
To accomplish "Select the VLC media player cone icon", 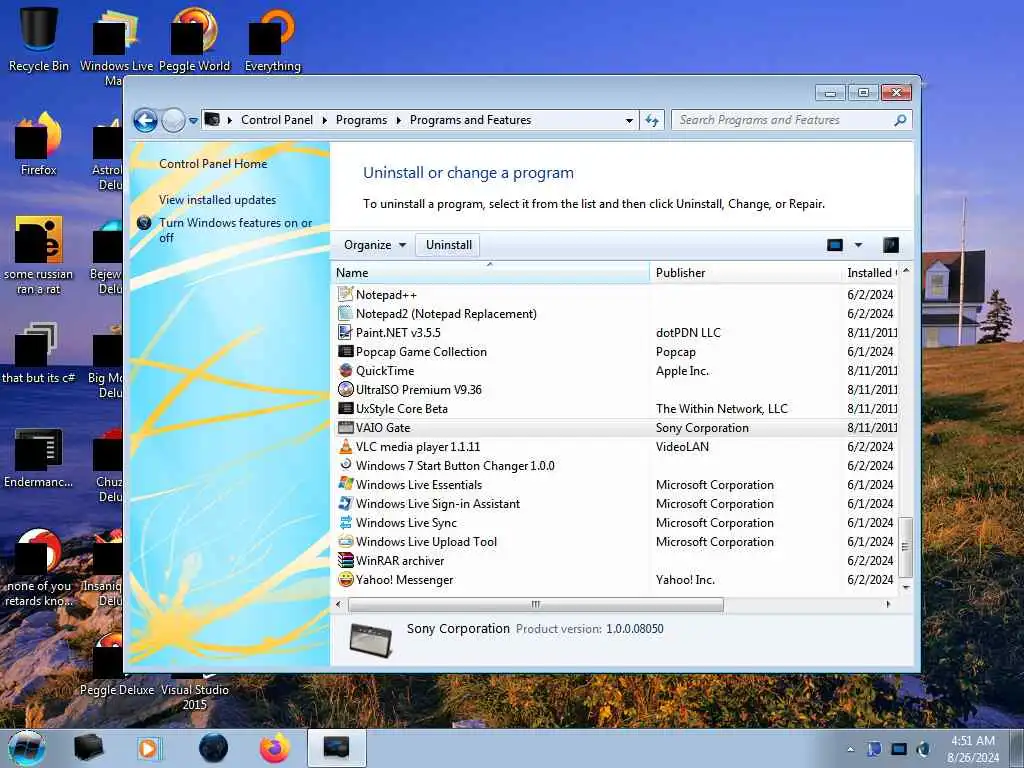I will tap(345, 447).
